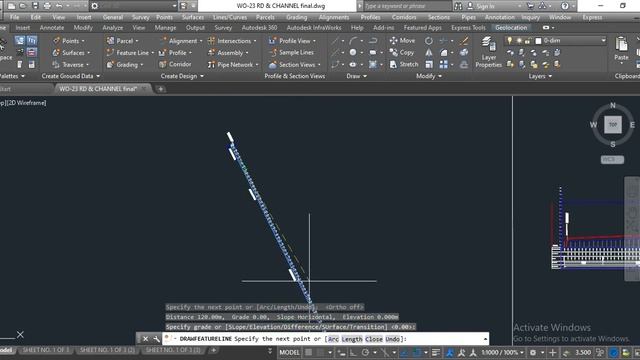The height and width of the screenshot is (360, 640).
Task: Click the Stretch tool
Action: click(404, 64)
